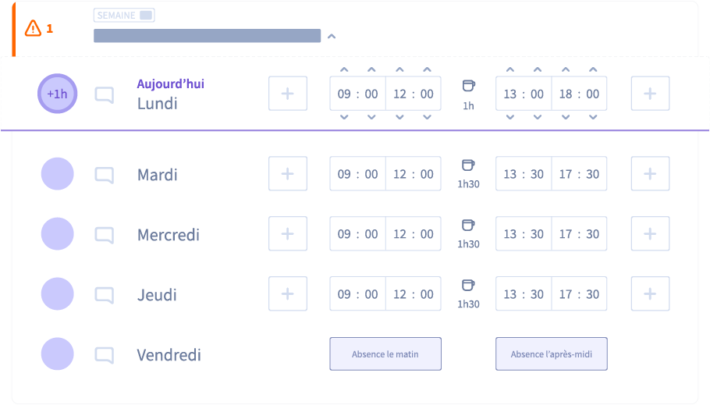Click the coffee break icon for Lundi
Viewport: 710px width, 405px height.
pos(468,86)
